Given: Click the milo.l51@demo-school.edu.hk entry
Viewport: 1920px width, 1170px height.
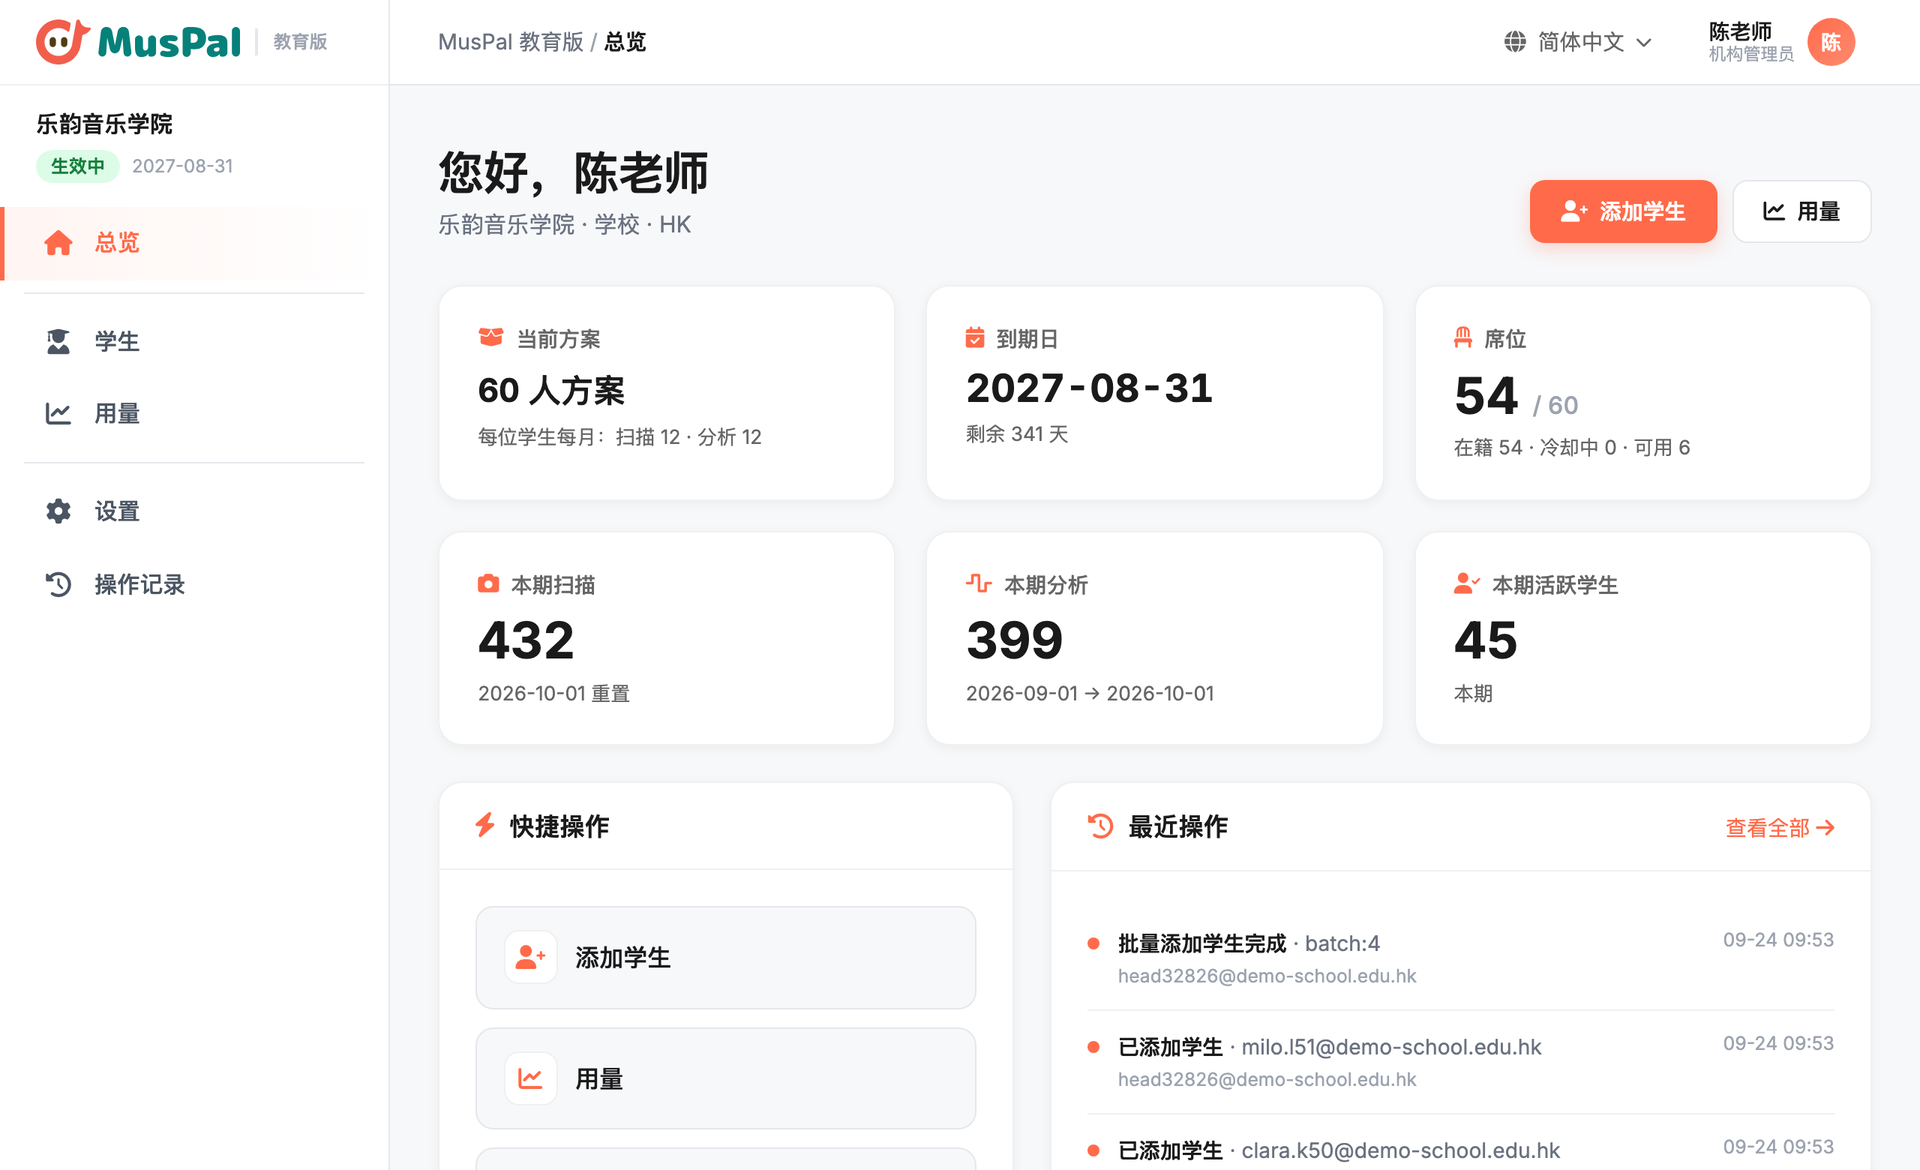Looking at the screenshot, I should (x=1461, y=1062).
